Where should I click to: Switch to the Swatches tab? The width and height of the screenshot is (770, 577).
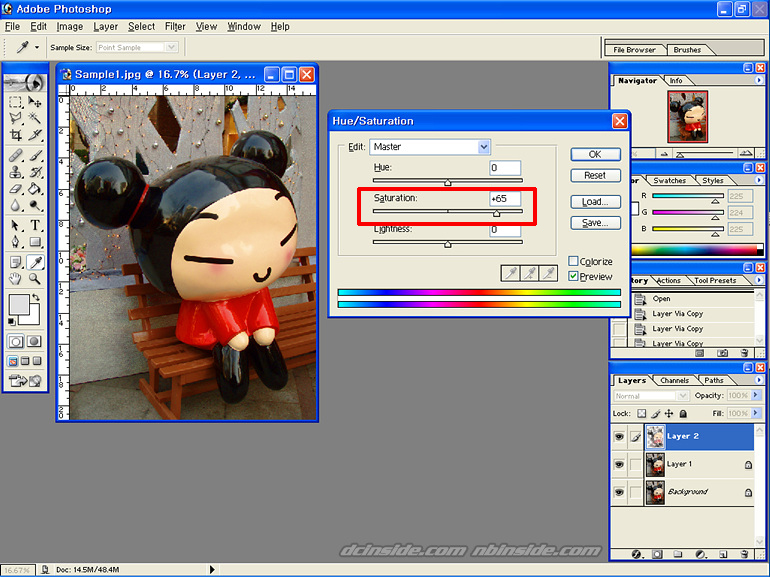(669, 181)
